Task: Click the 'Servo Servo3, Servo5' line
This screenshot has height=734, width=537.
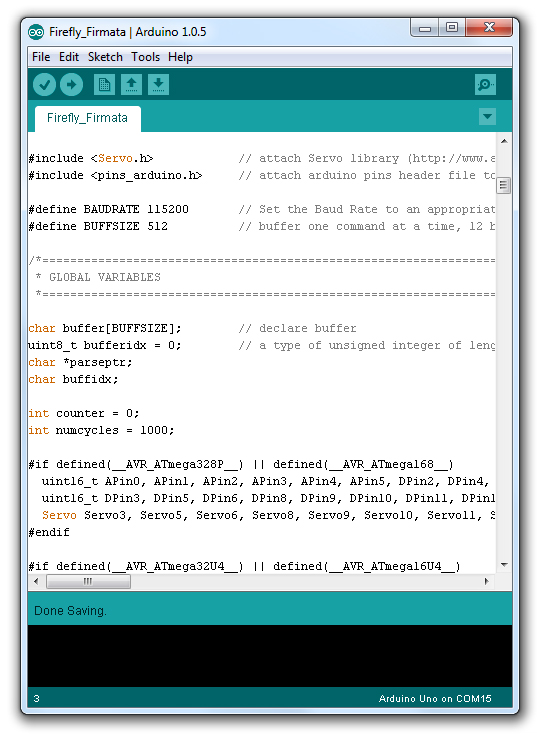Action: point(268,515)
